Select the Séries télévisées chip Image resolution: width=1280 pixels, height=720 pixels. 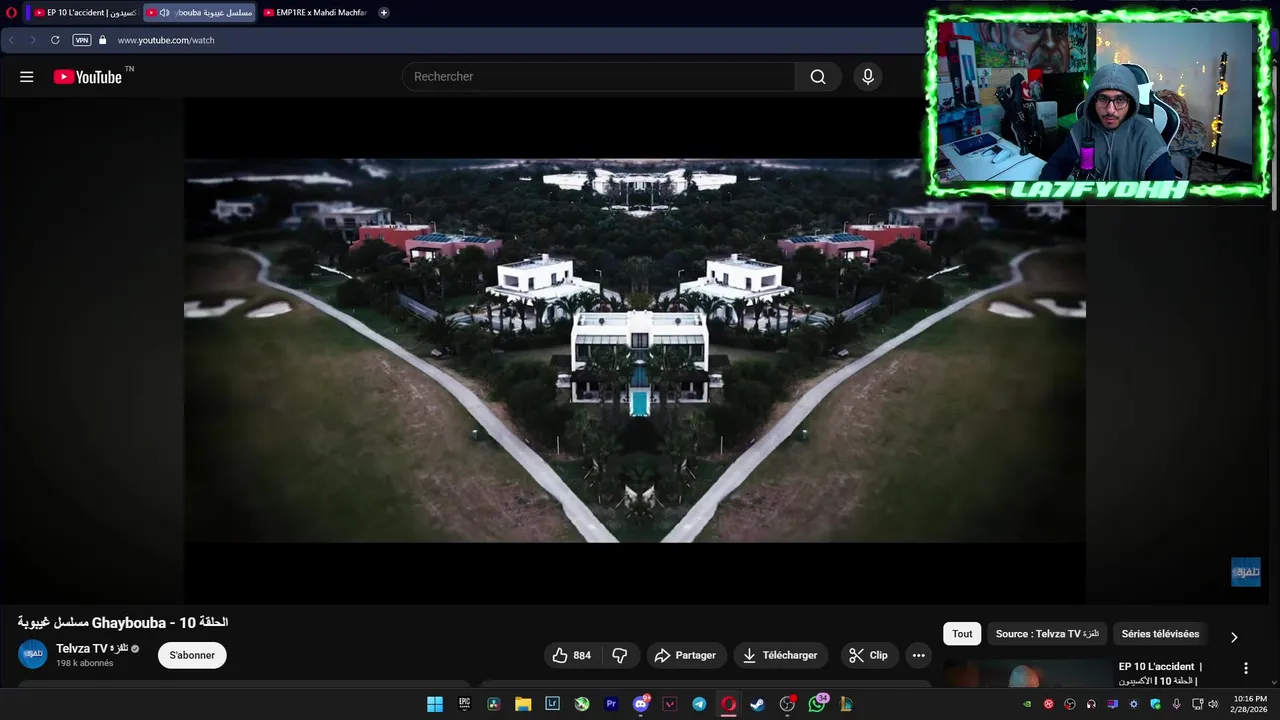click(x=1160, y=634)
